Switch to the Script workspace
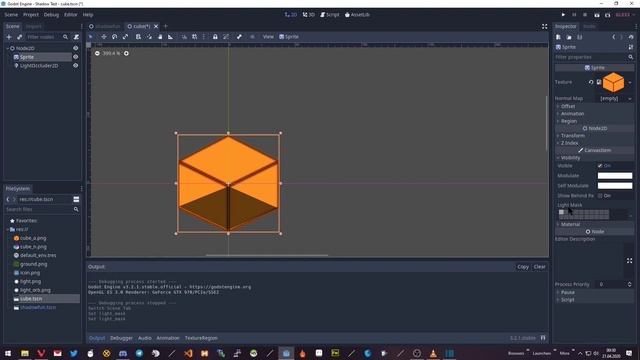 pyautogui.click(x=330, y=15)
